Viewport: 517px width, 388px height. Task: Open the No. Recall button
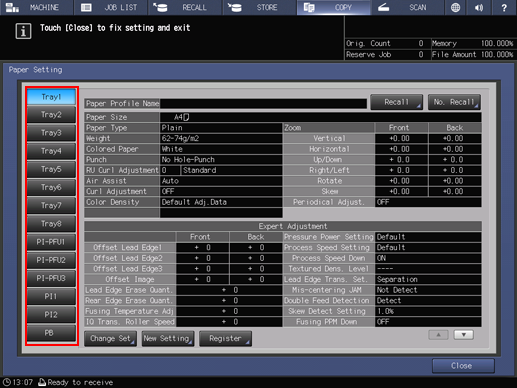coord(454,102)
